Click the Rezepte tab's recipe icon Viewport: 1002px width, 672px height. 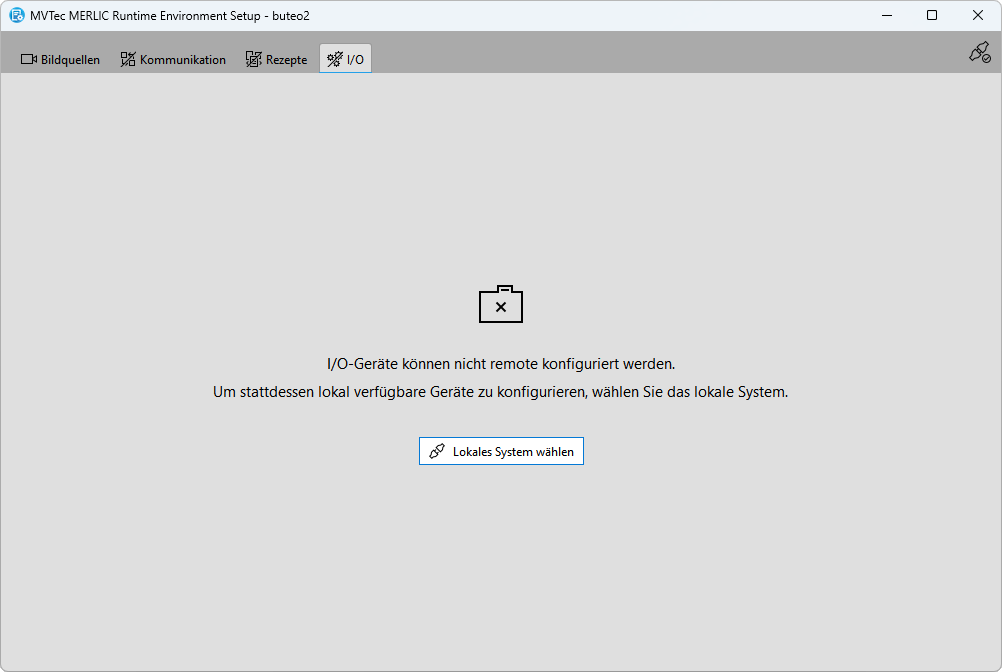(x=254, y=59)
